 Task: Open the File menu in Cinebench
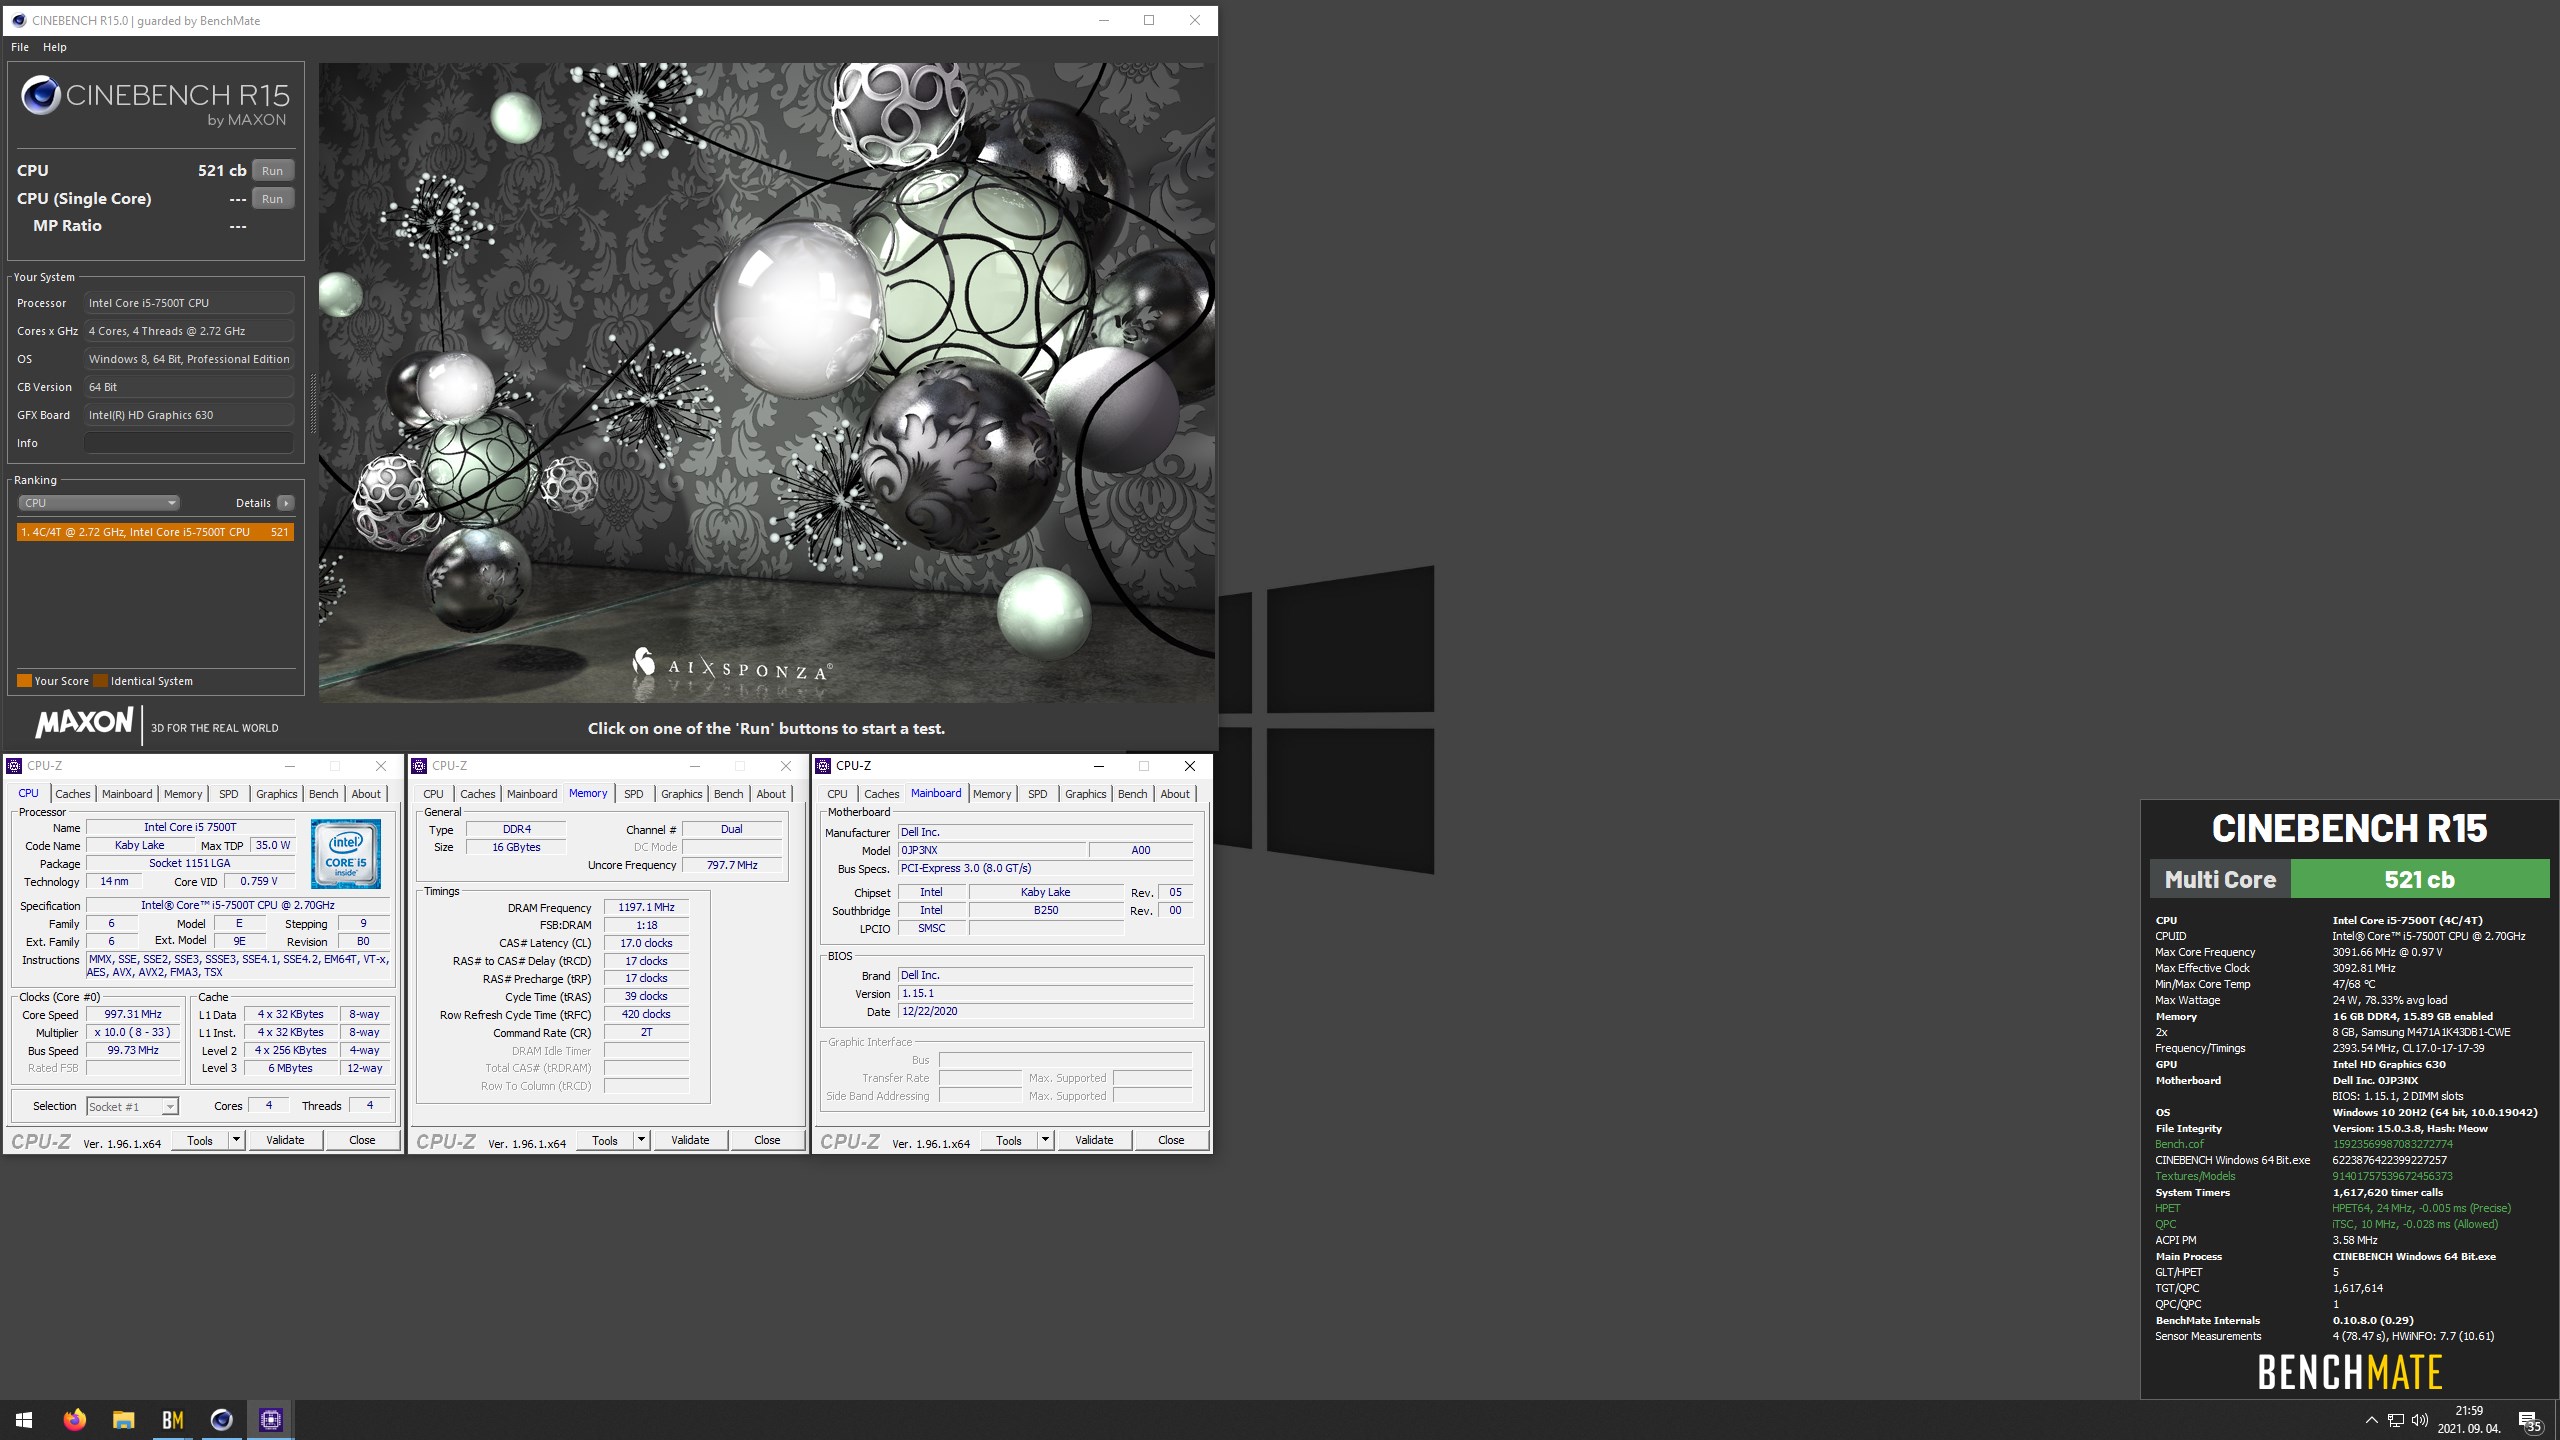[x=20, y=47]
